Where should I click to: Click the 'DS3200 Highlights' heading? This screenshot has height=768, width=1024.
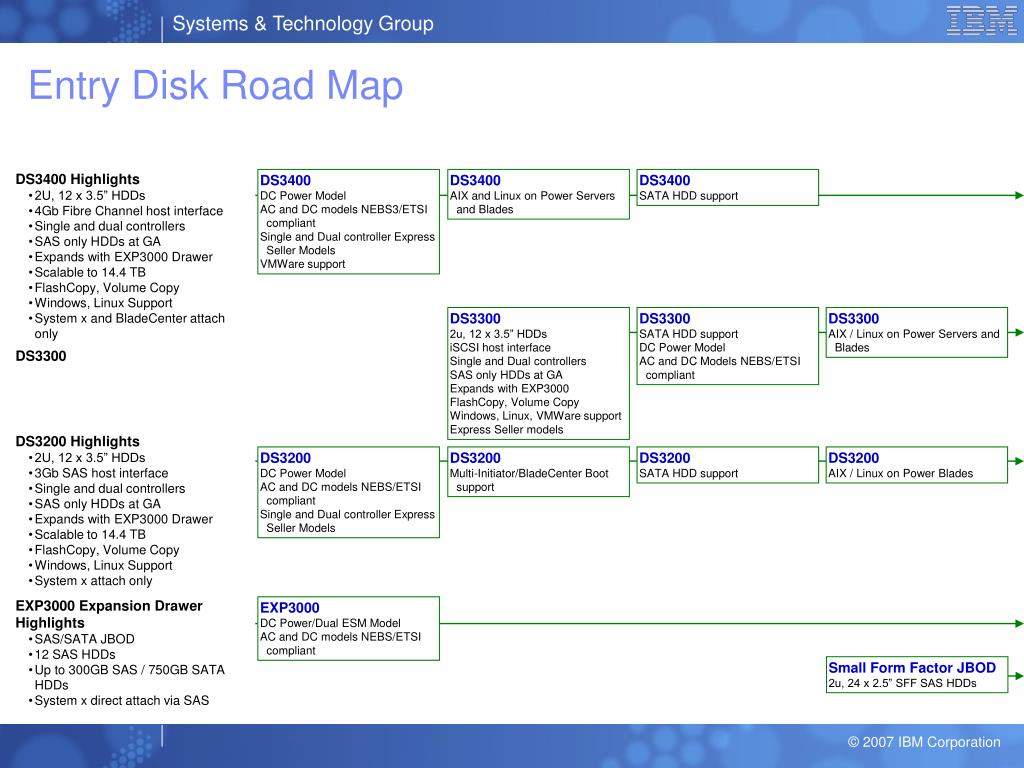(78, 441)
